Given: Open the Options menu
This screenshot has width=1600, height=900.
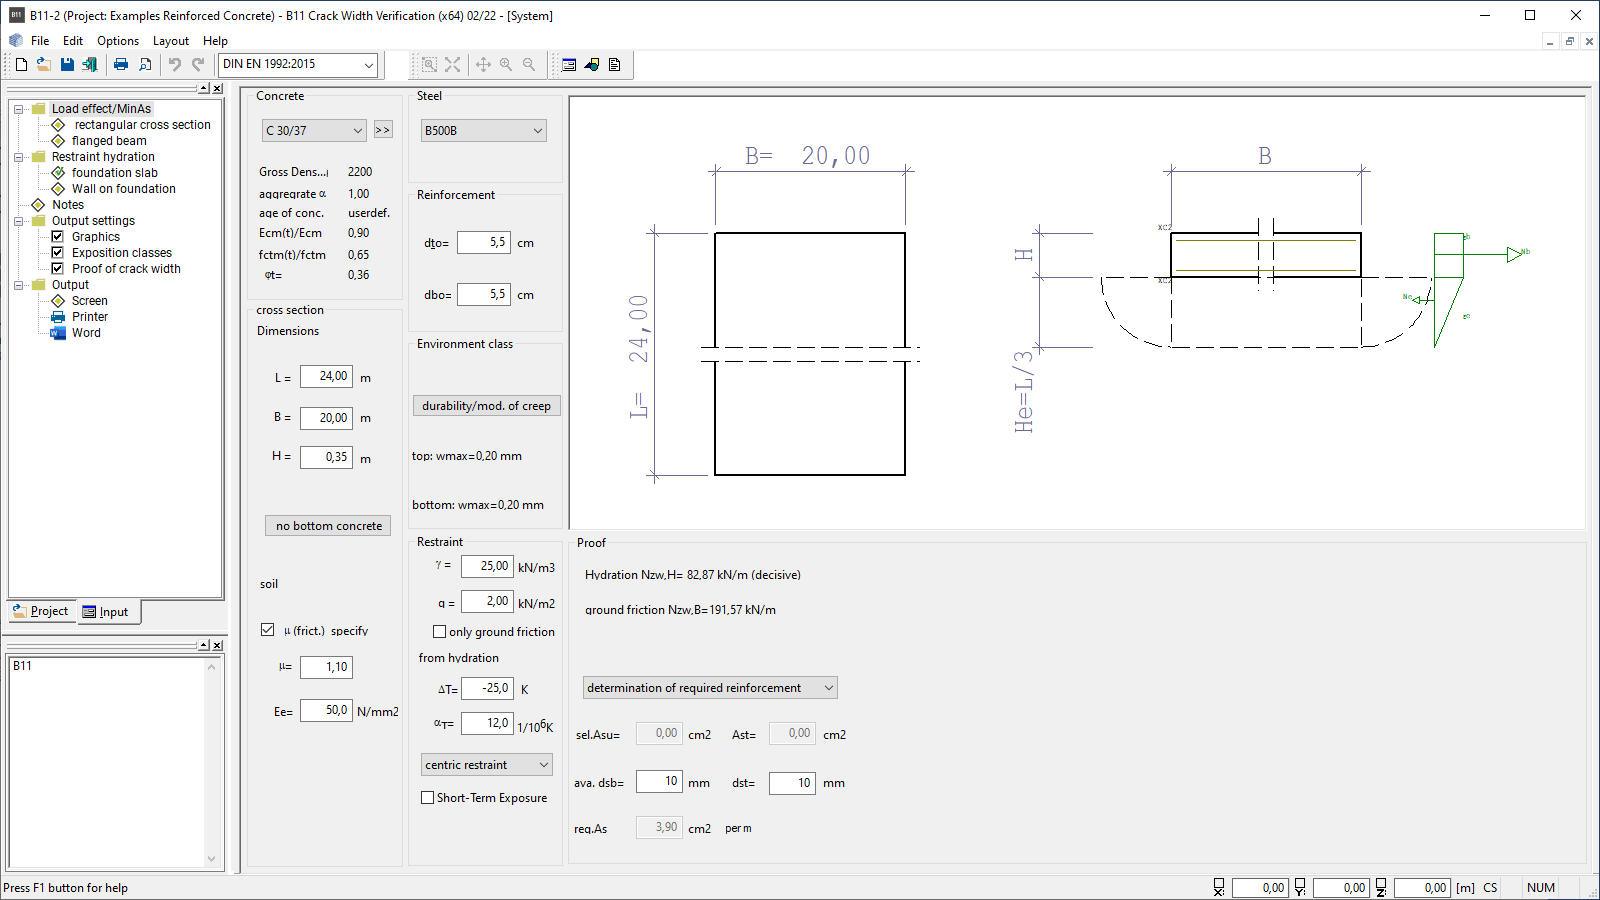Looking at the screenshot, I should pos(118,41).
